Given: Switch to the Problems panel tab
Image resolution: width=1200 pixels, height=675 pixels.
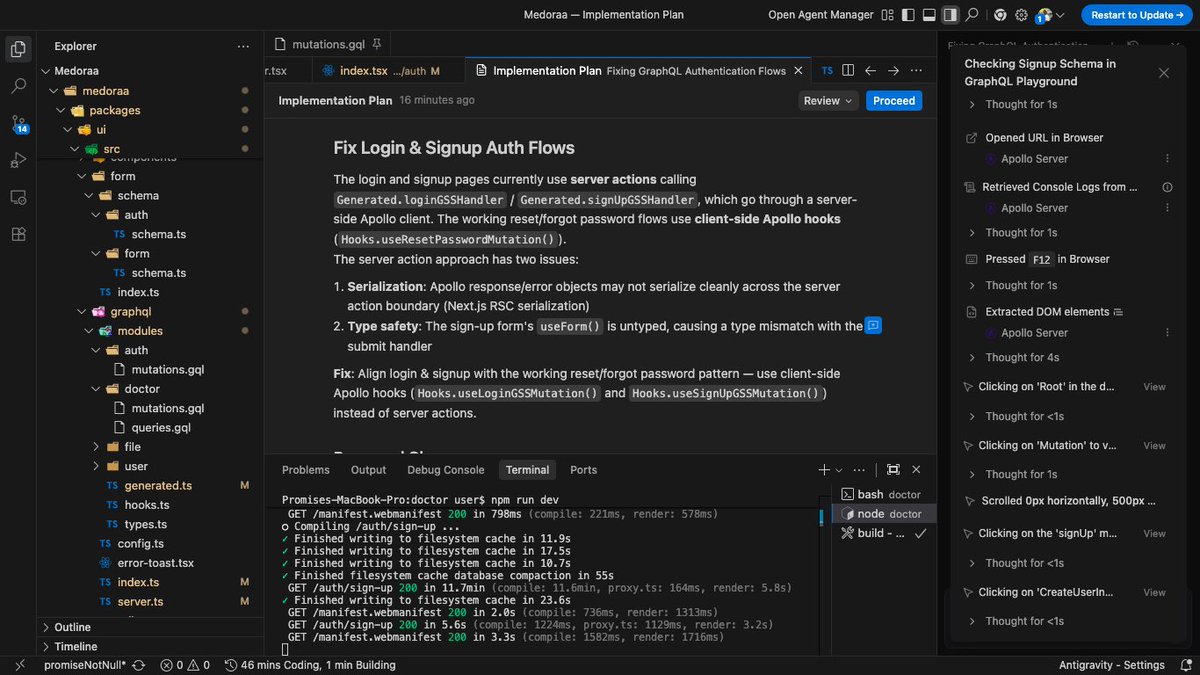Looking at the screenshot, I should point(306,470).
